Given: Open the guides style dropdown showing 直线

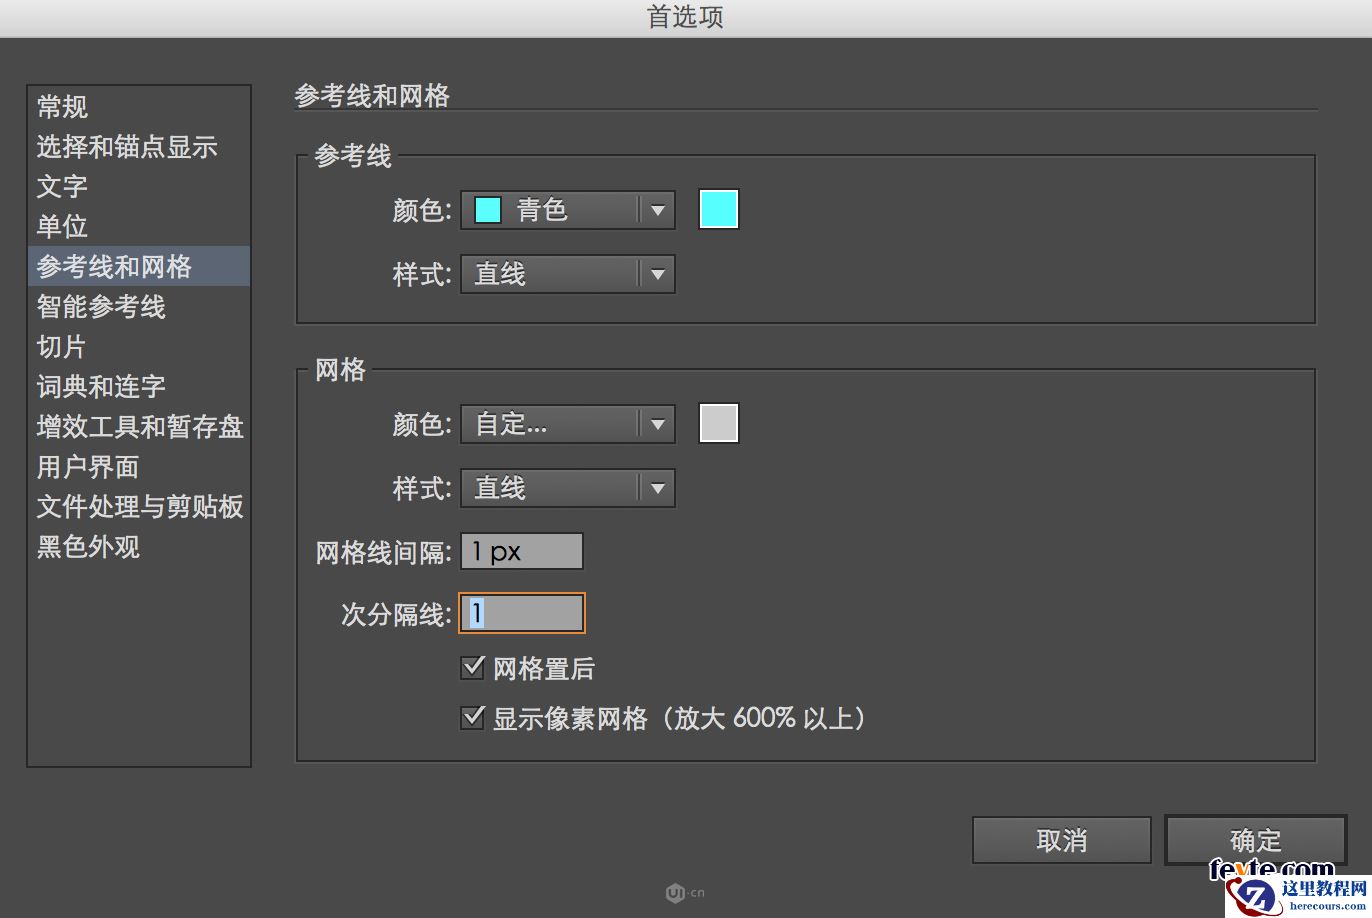Looking at the screenshot, I should coord(566,274).
